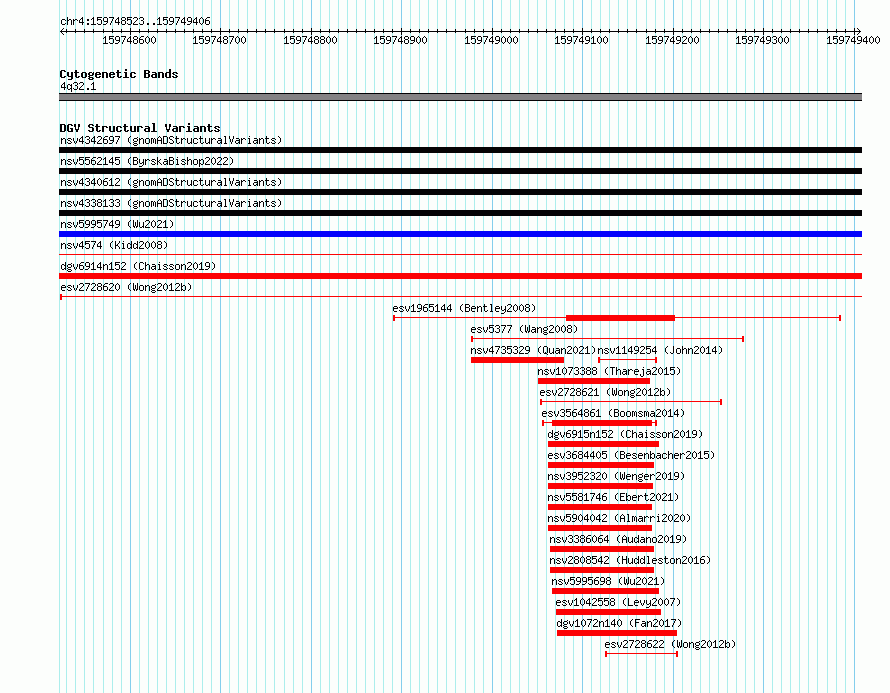Viewport: 890px width, 693px height.
Task: Open variant esv1042558 (Levy2007)
Action: (x=618, y=602)
